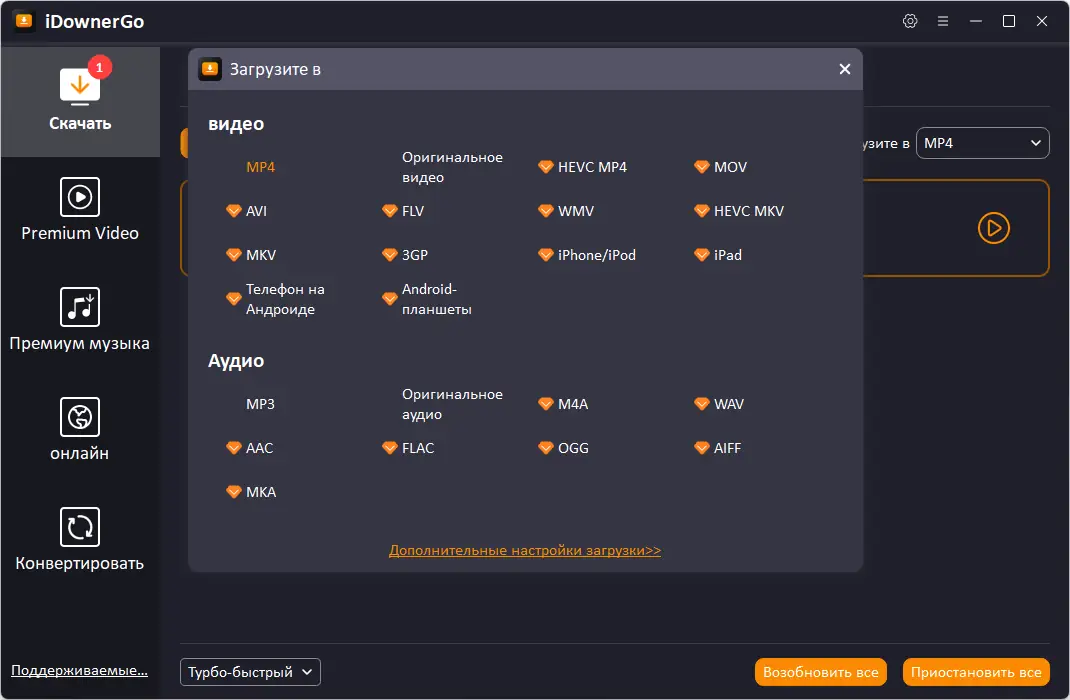Select Оригинальное видео format option

[452, 167]
